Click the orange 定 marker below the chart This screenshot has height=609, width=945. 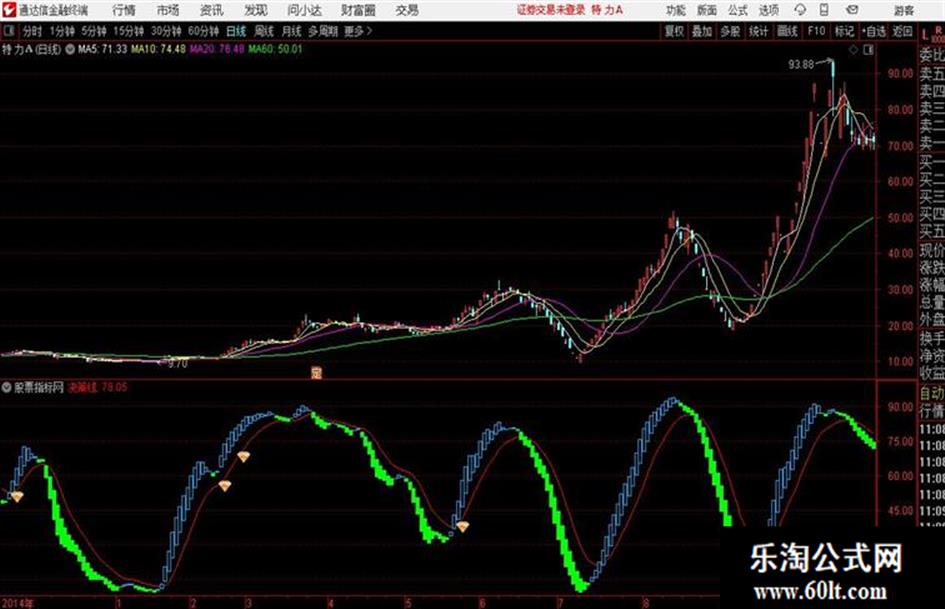click(x=316, y=373)
